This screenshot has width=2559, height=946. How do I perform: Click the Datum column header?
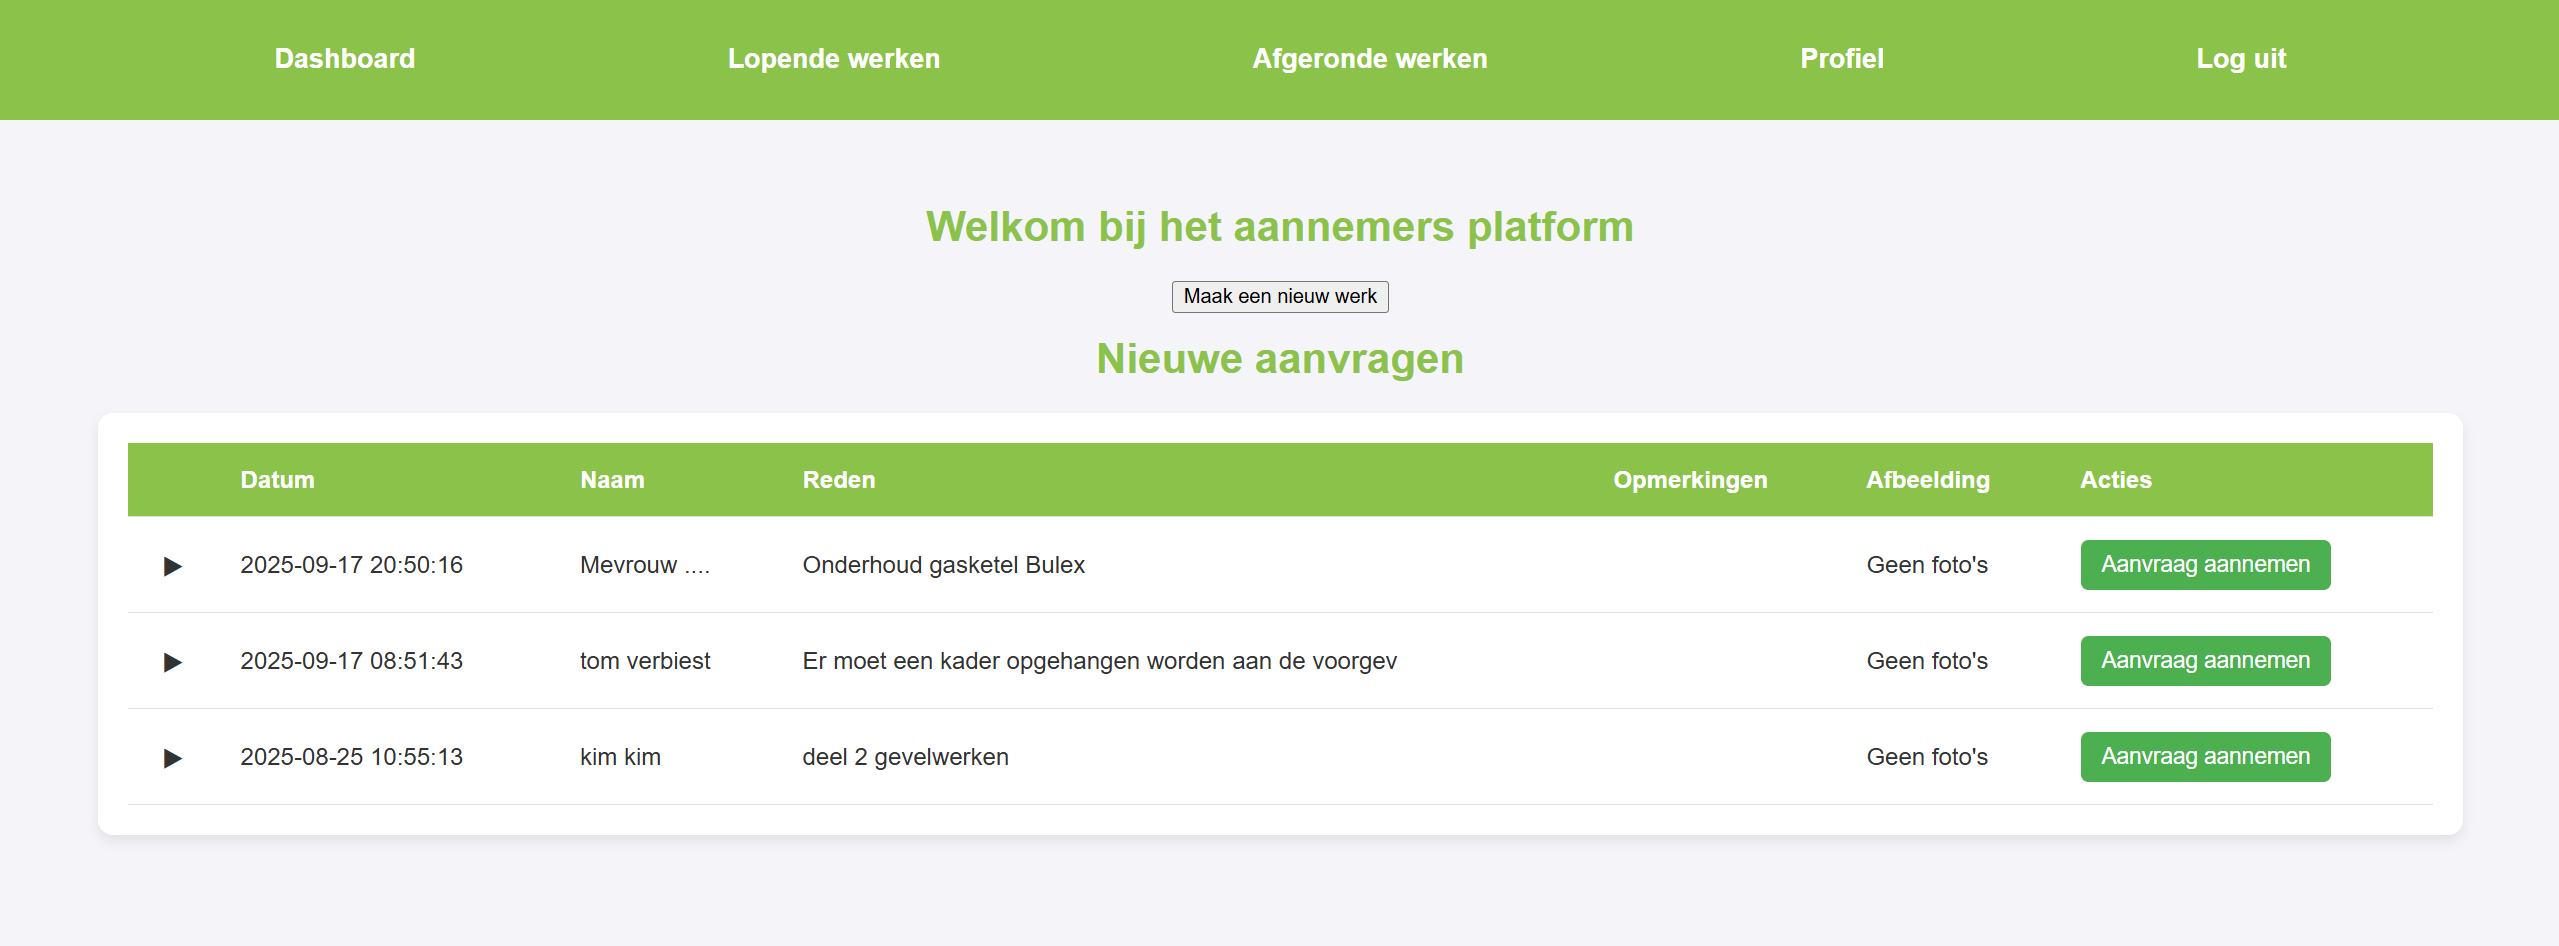(x=277, y=480)
